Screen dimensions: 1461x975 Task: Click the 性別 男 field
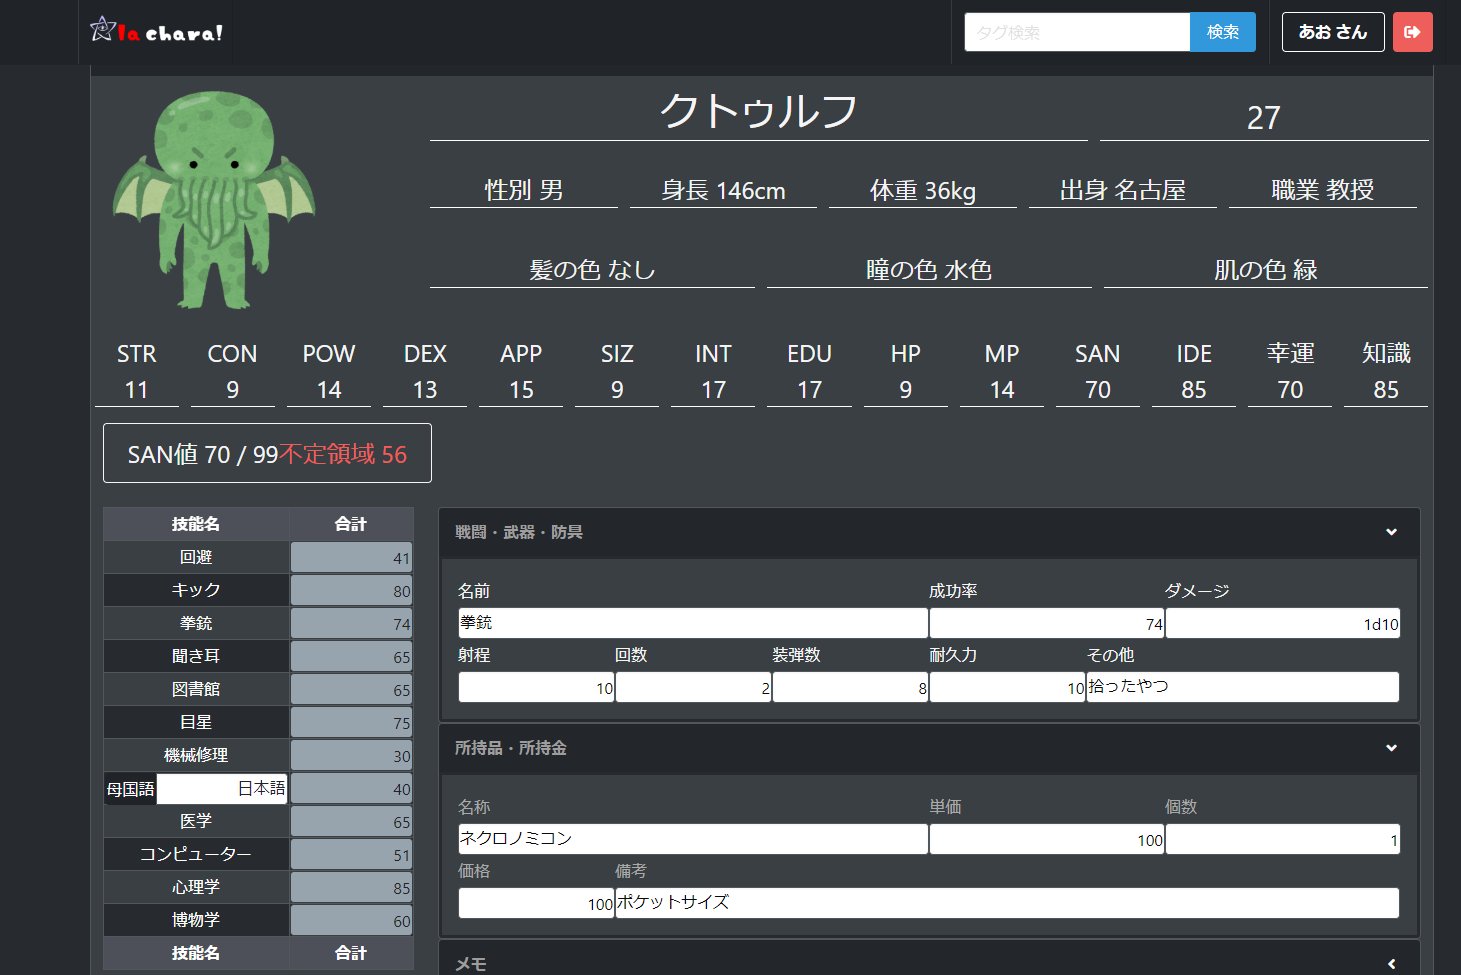(524, 190)
